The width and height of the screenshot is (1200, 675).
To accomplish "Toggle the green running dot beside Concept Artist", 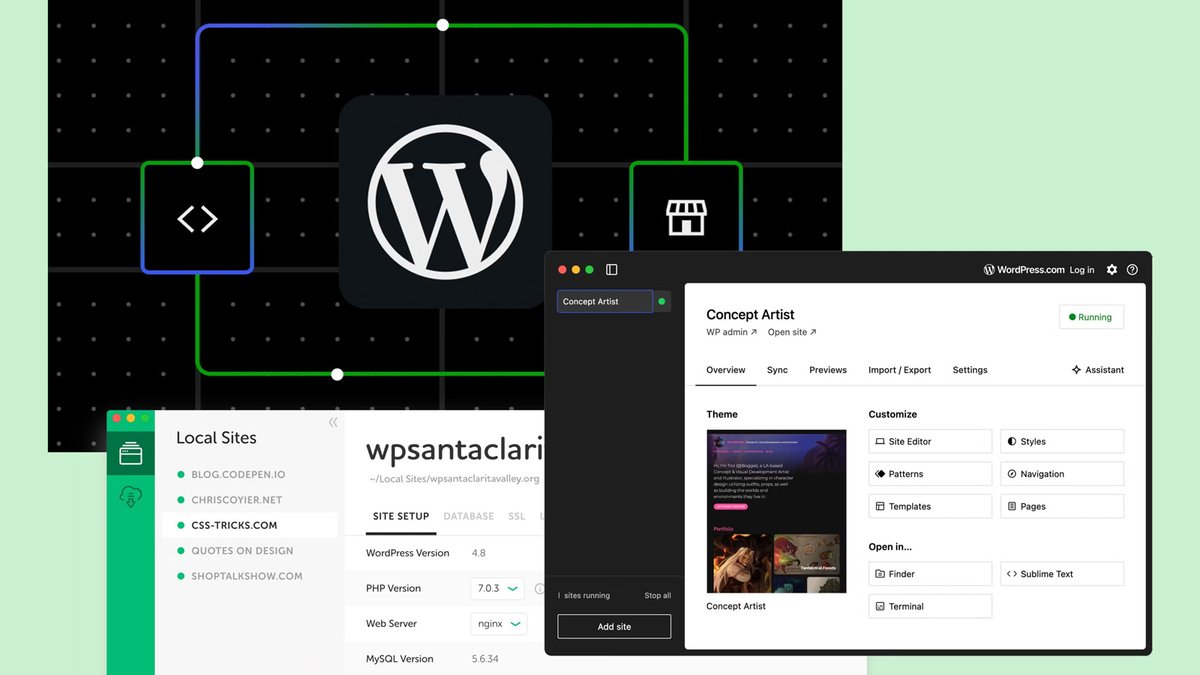I will (x=662, y=301).
